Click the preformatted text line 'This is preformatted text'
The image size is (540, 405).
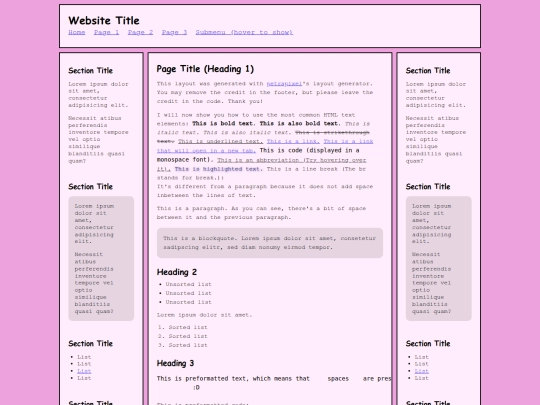point(274,378)
